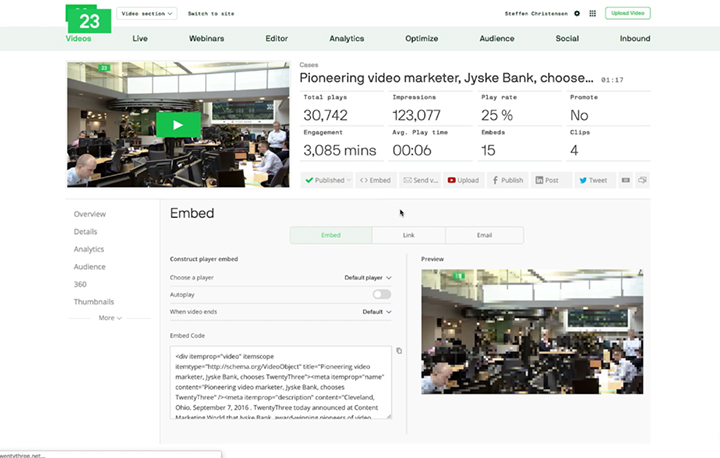This screenshot has width=720, height=458.
Task: Play the video with the green play button
Action: tap(178, 124)
